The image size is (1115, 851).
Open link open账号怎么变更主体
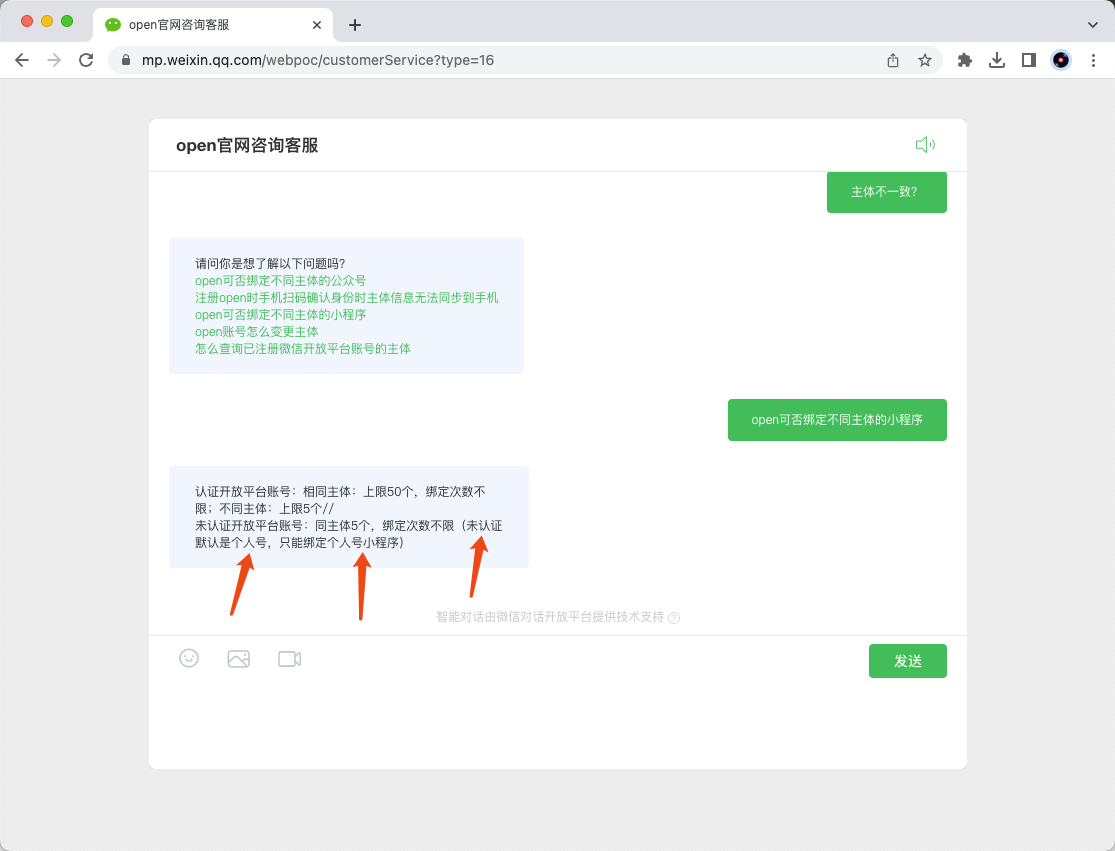[257, 332]
